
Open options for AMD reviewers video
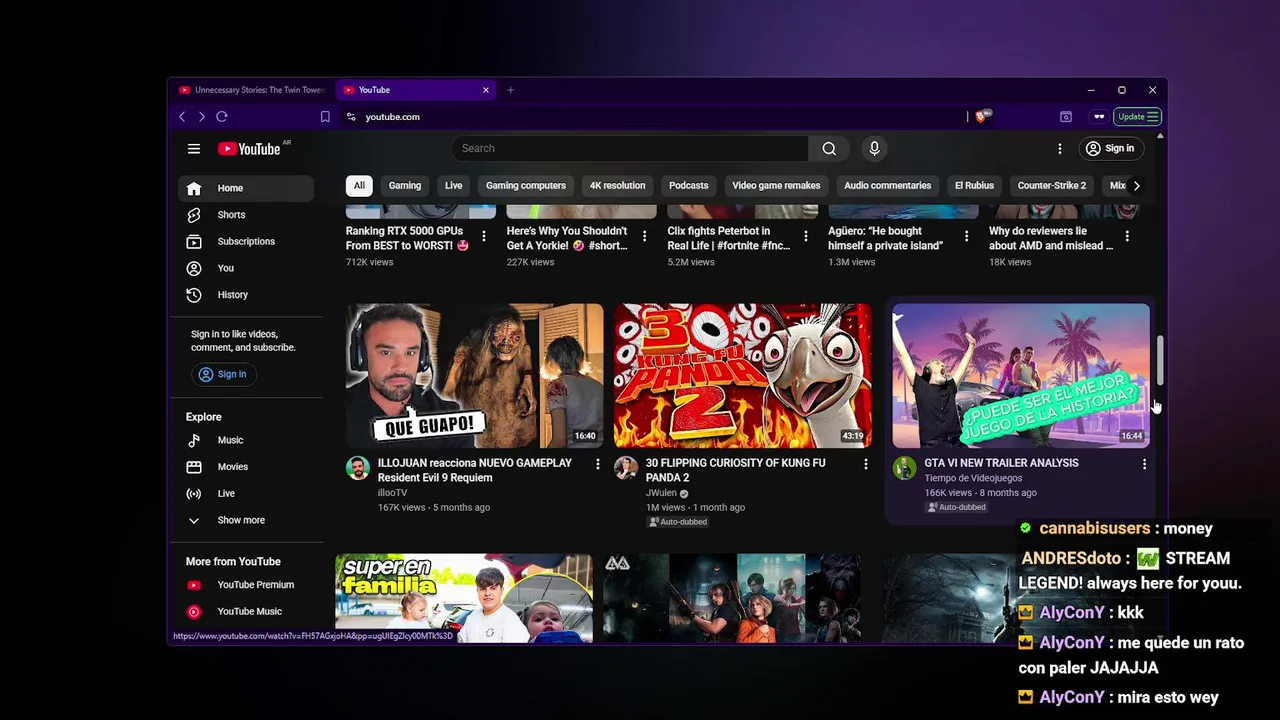(1127, 237)
